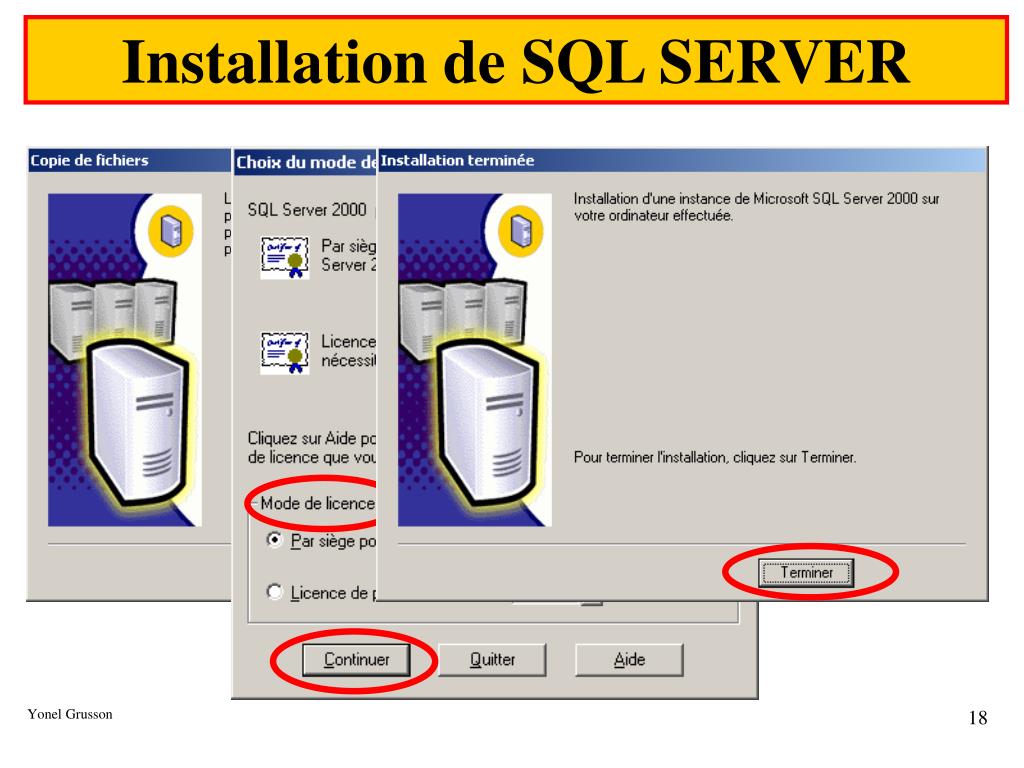Click the 'Installation d'une instance' message text
Viewport: 1024px width, 768px height.
point(756,207)
